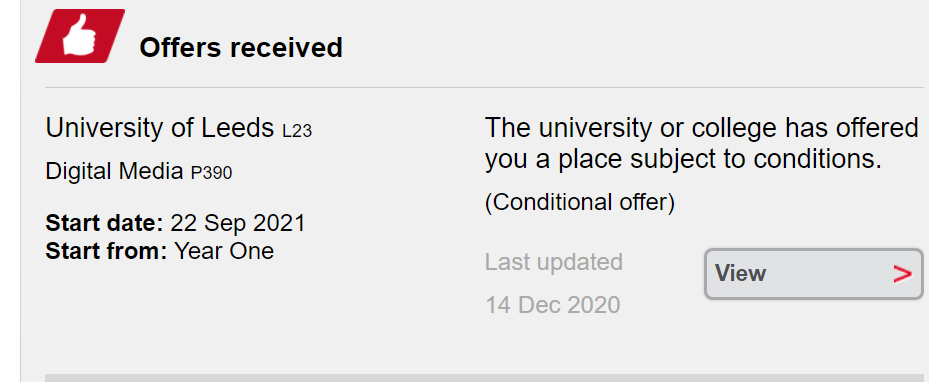Viewport: 929px width, 382px height.
Task: Click the Start date label
Action: 104,223
